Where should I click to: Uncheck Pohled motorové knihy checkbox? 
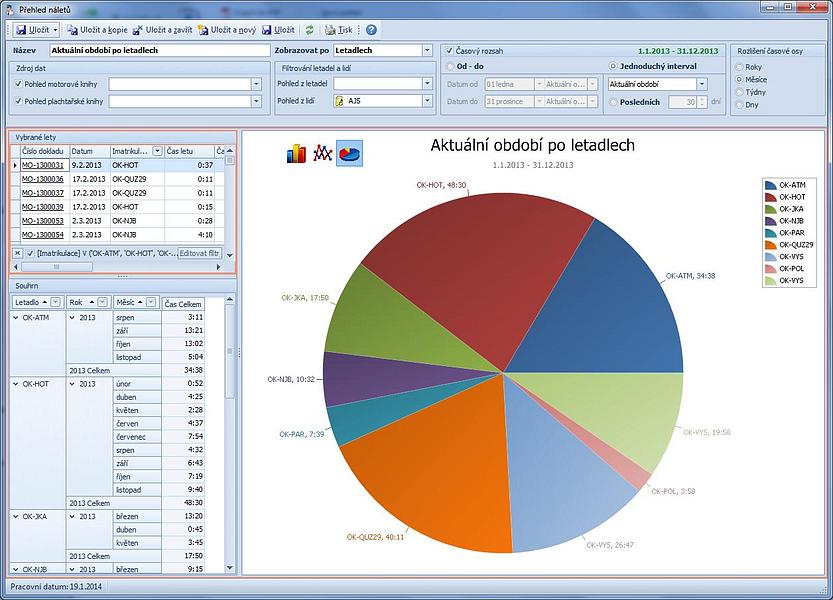[x=19, y=84]
